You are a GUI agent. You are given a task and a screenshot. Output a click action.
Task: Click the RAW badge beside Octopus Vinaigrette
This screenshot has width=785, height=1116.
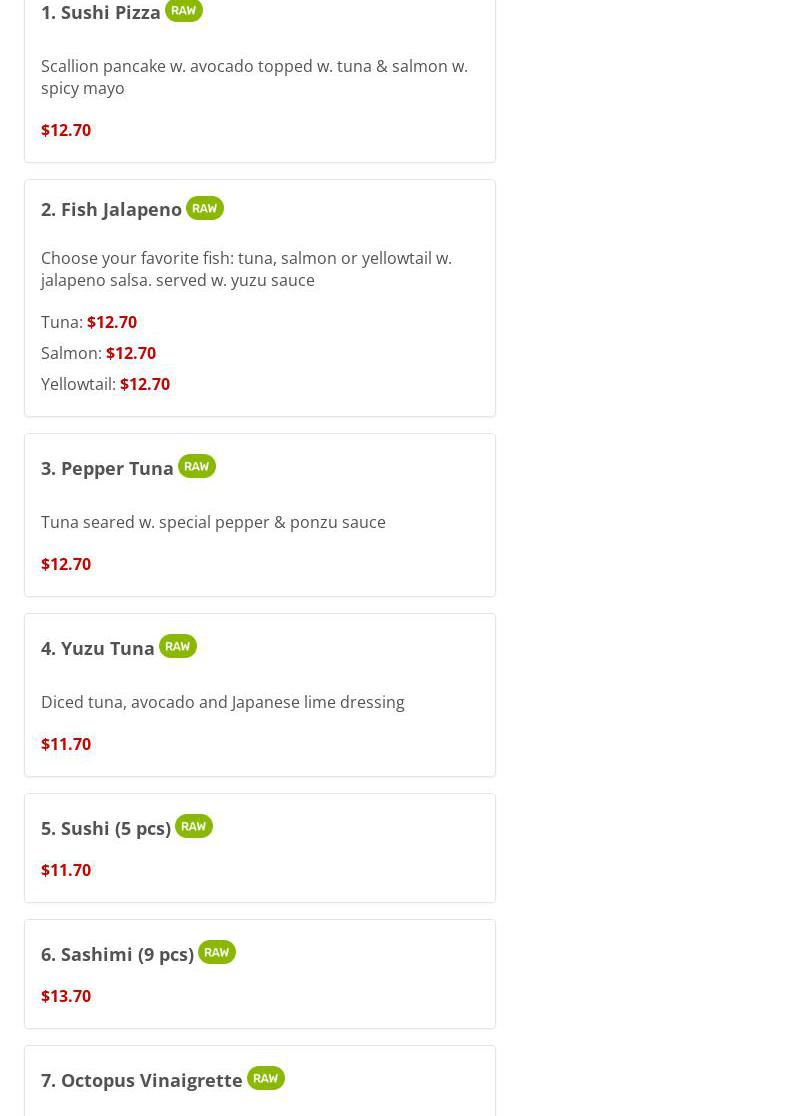coord(265,1078)
